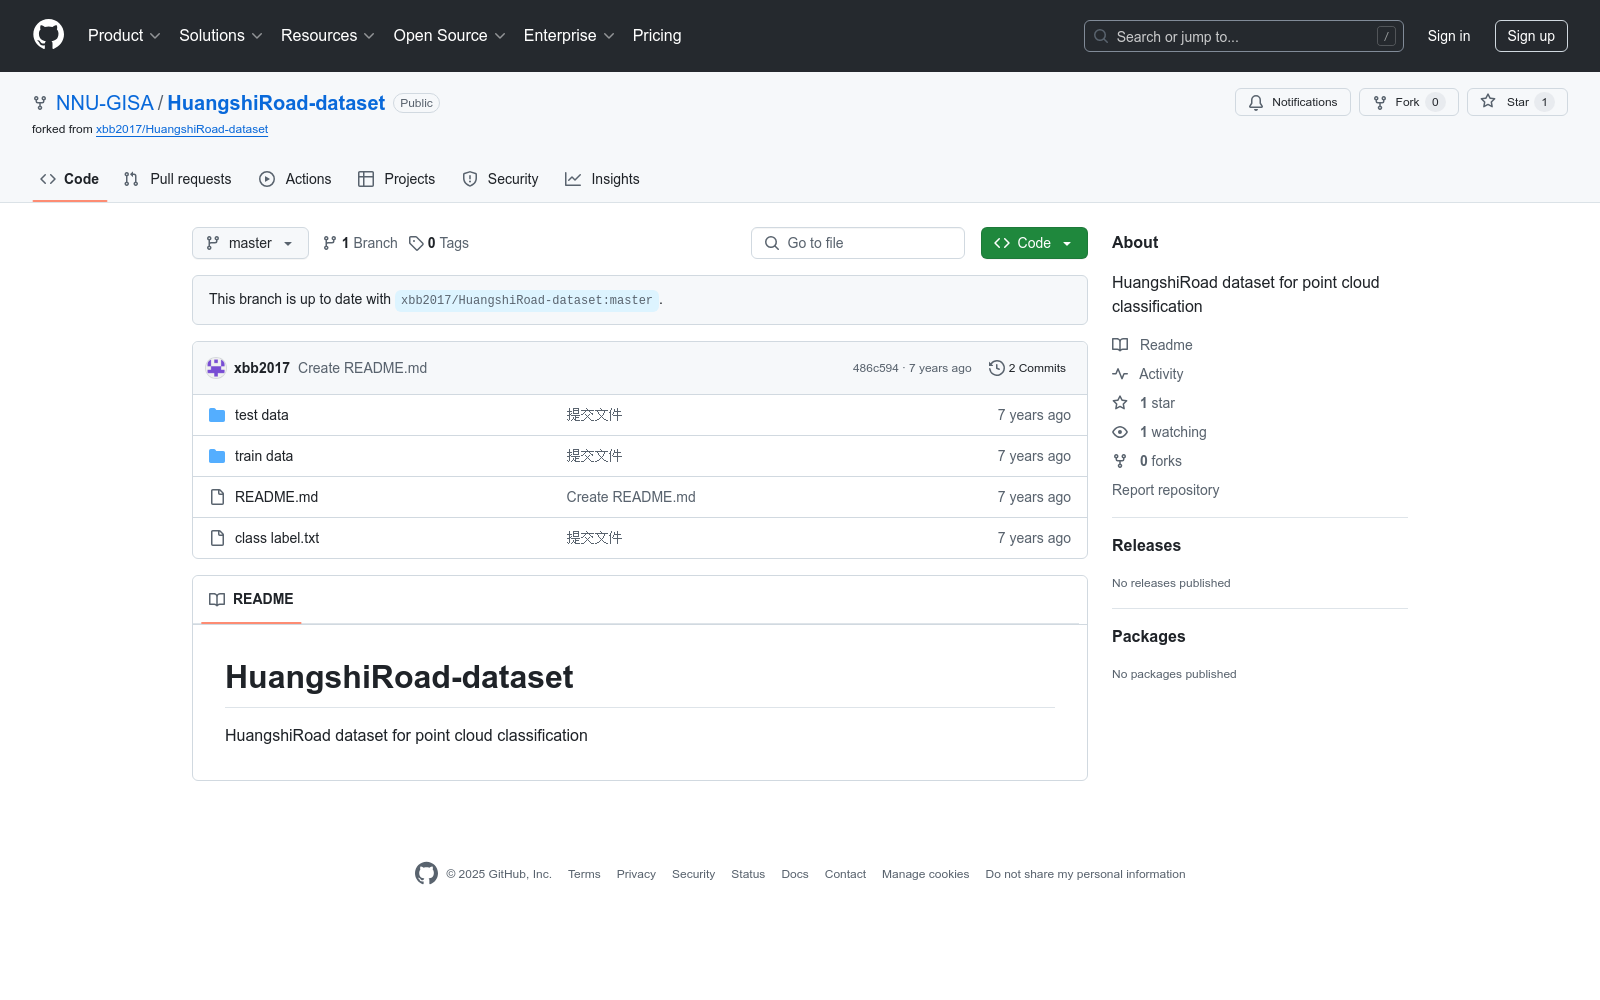The height and width of the screenshot is (1000, 1600).
Task: Click the Notifications bell button
Action: (1293, 102)
